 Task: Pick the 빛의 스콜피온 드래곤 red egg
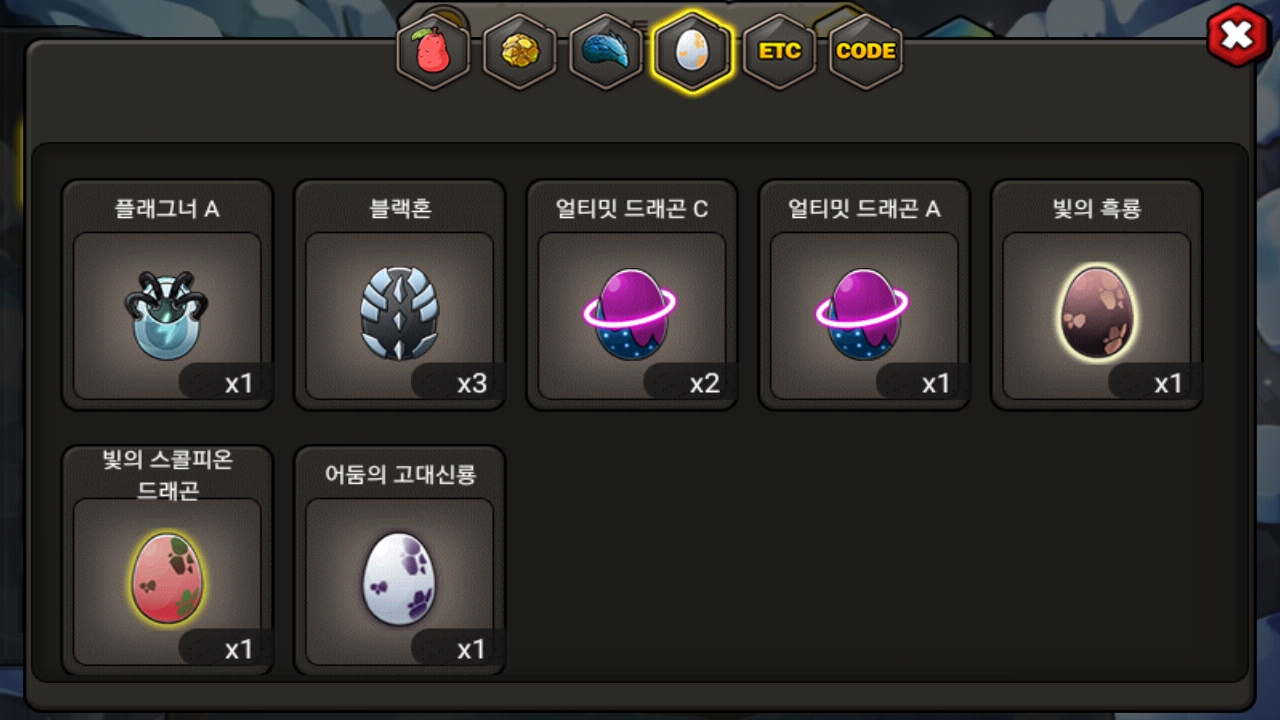[x=167, y=578]
